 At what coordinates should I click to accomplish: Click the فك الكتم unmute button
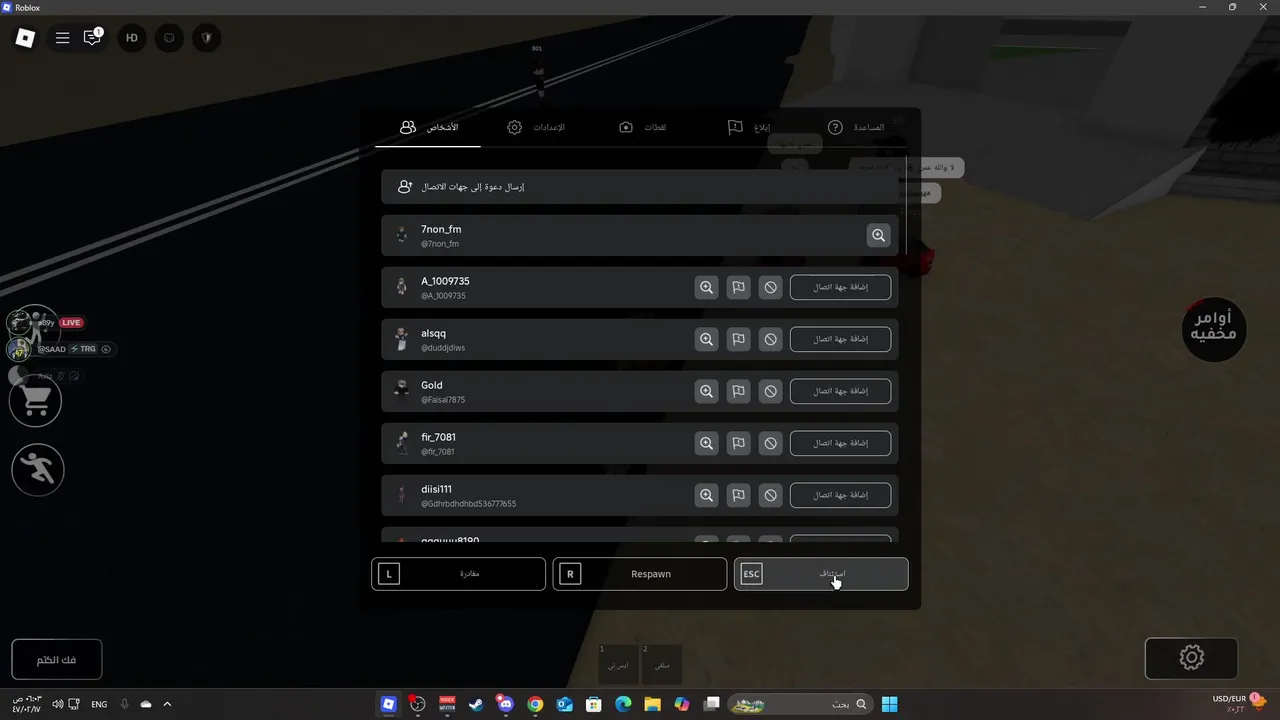point(57,660)
